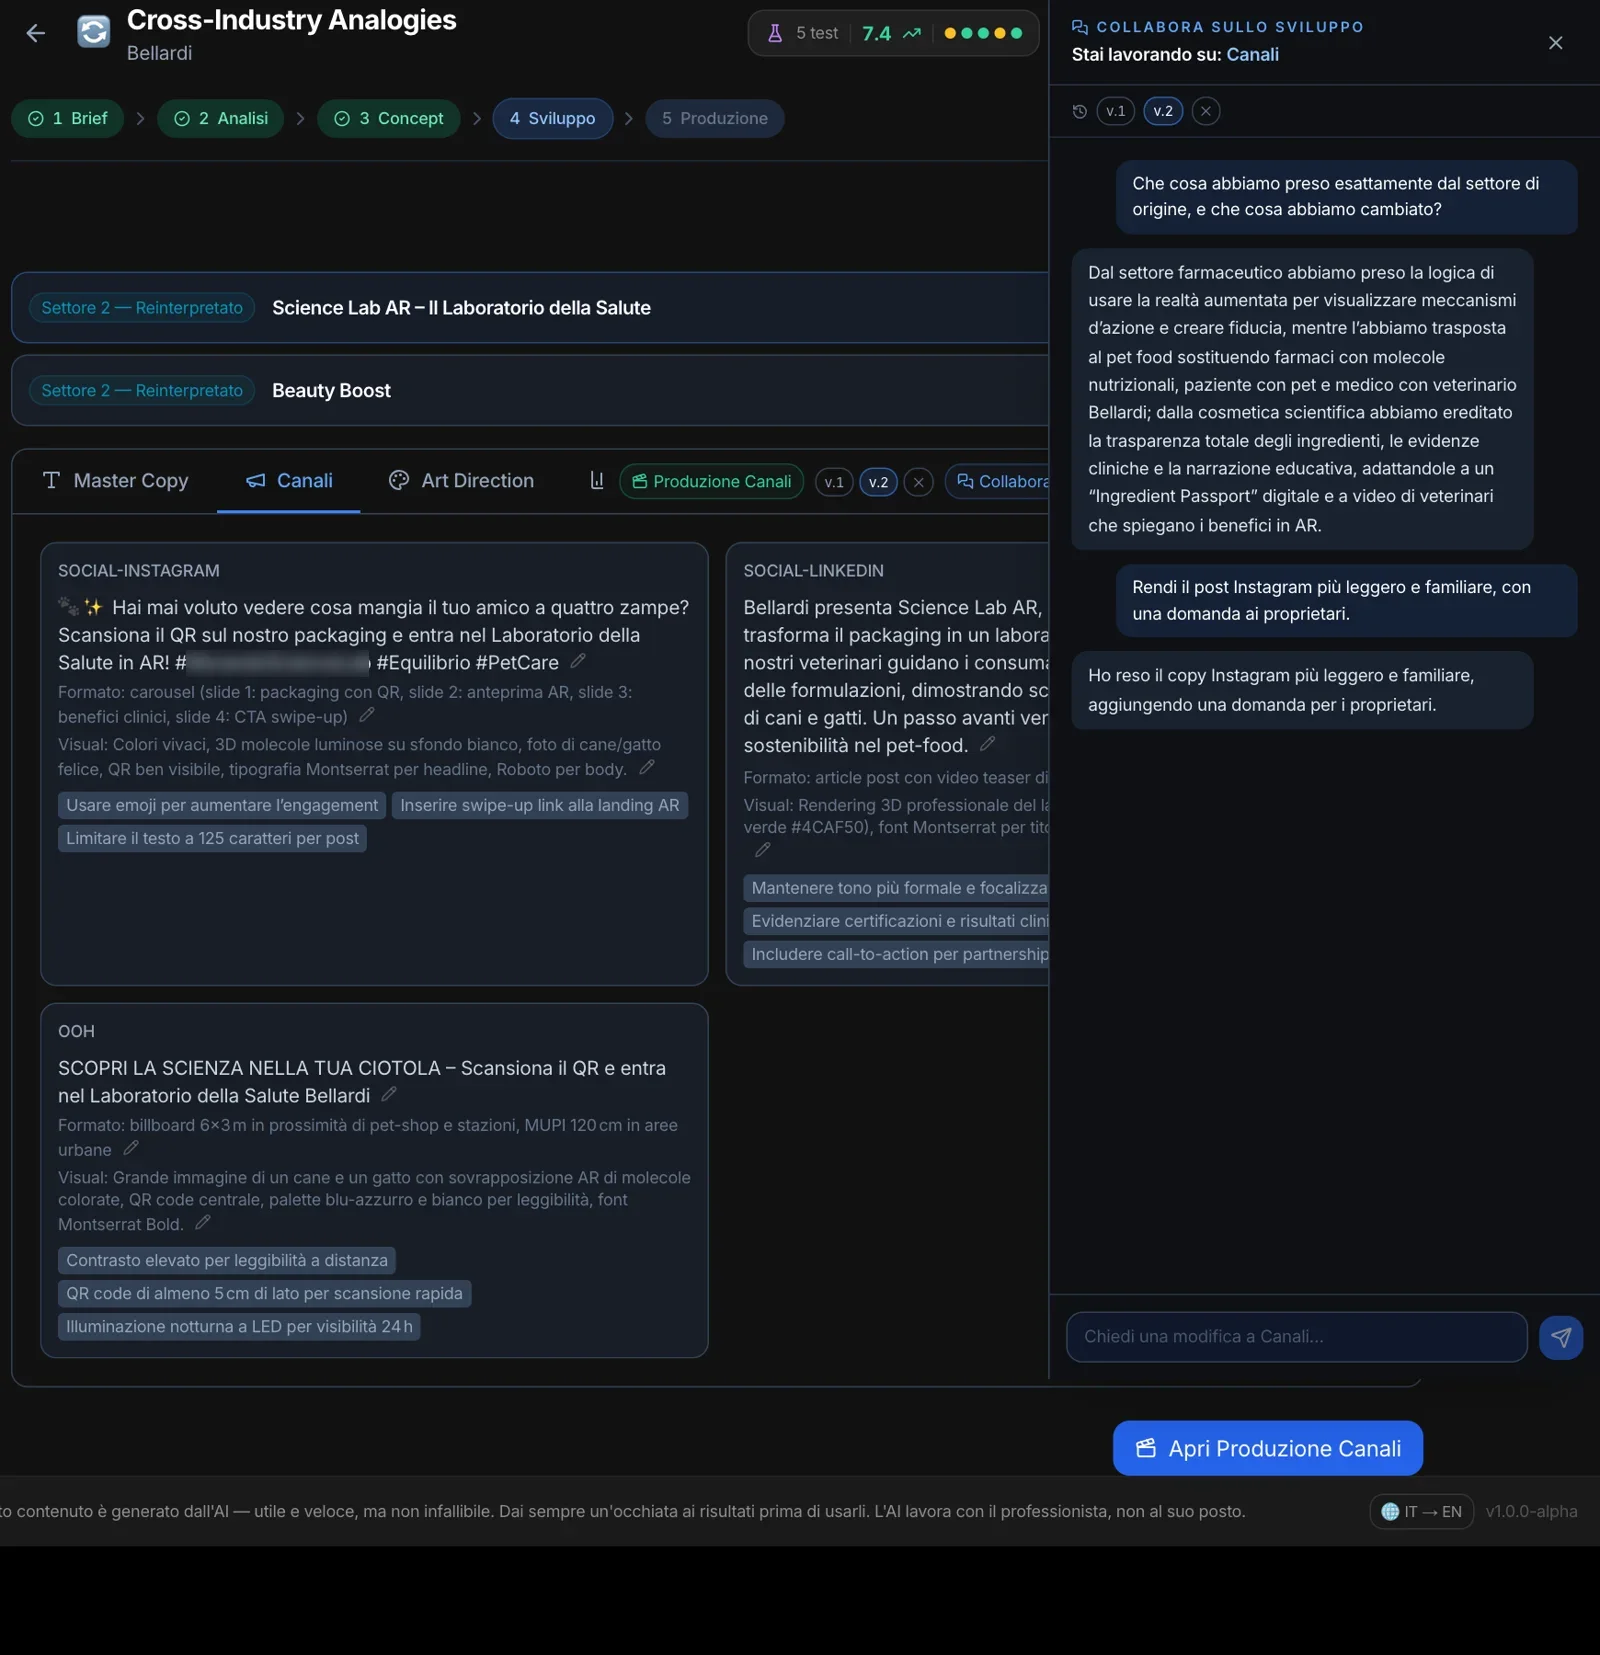1600x1655 pixels.
Task: Edit the Instagram Formato carousel line
Action: 367,715
